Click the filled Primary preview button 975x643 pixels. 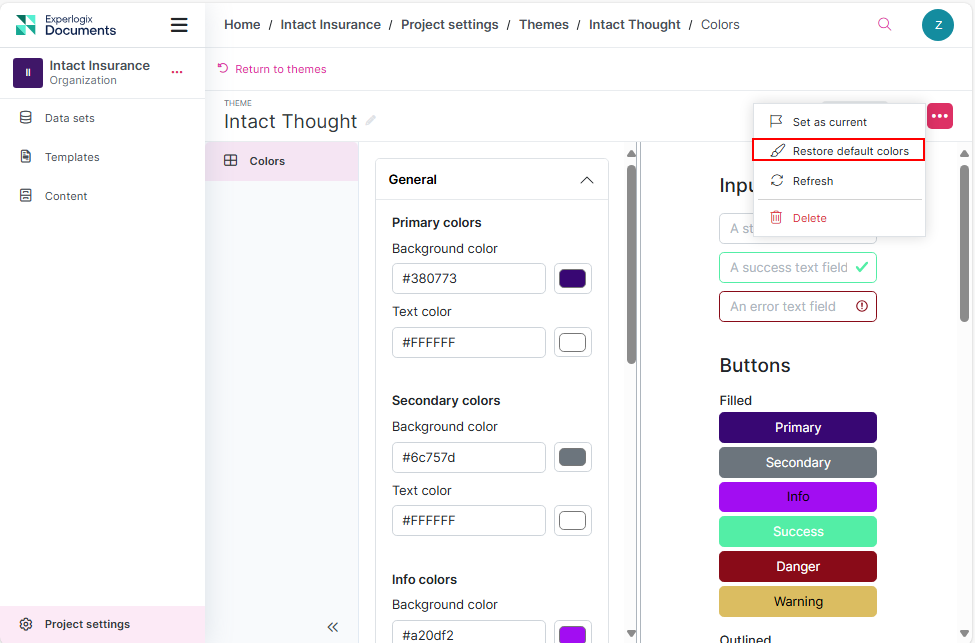[797, 428]
